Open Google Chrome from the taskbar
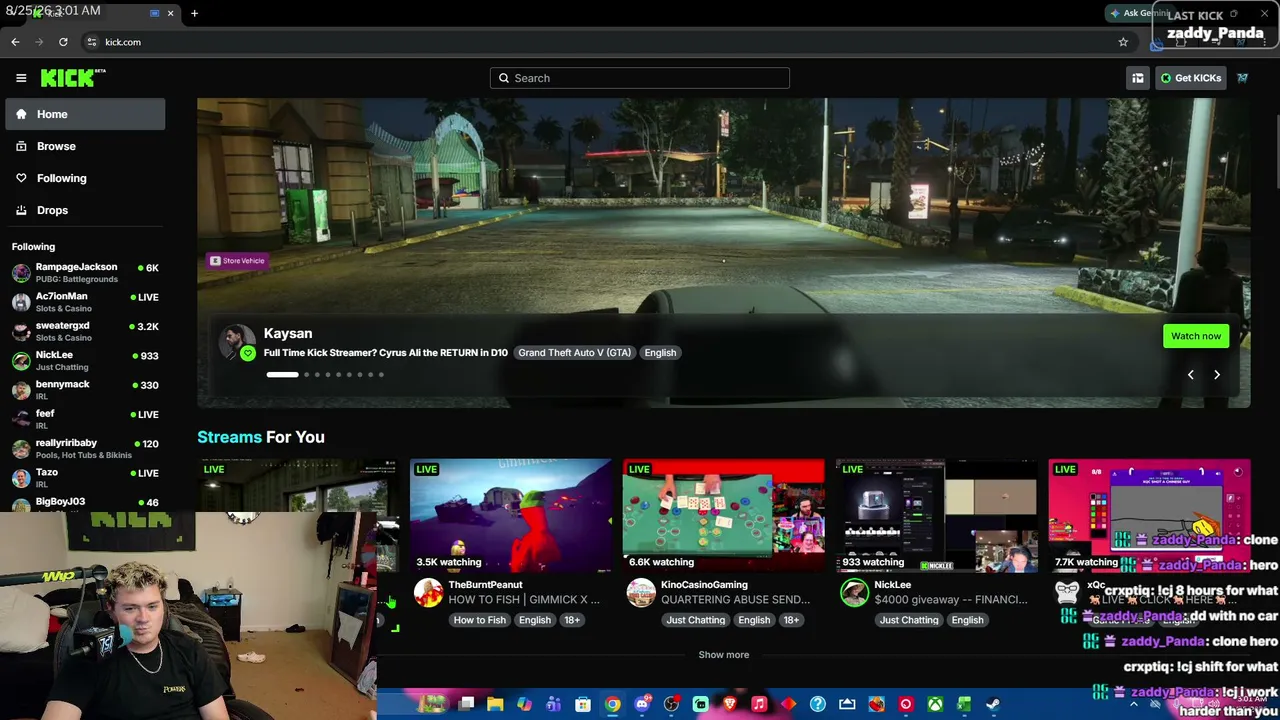Screen dimensions: 1280x720 point(612,704)
